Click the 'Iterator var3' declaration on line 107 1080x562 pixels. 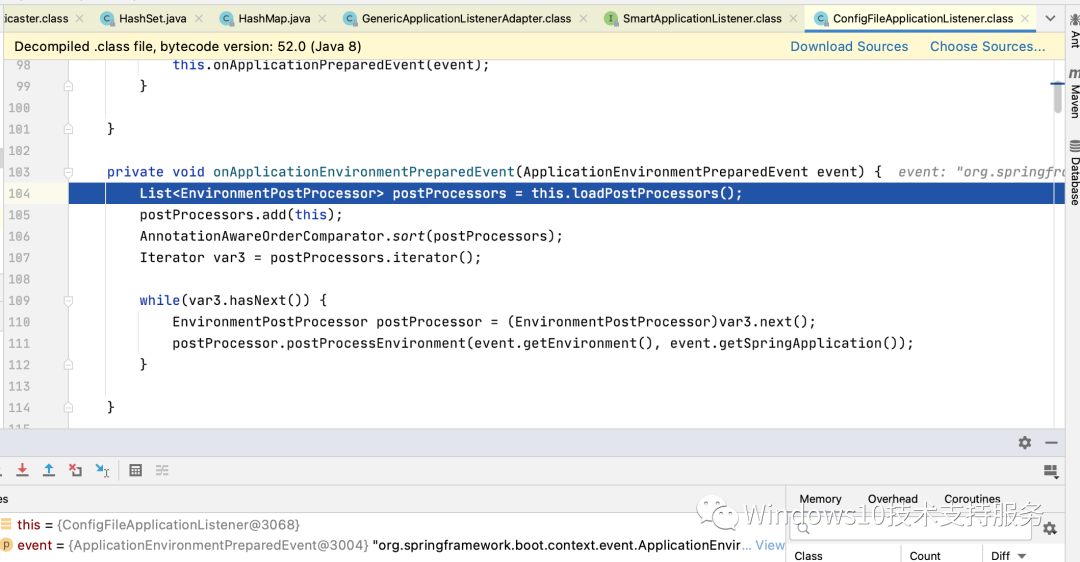click(192, 258)
